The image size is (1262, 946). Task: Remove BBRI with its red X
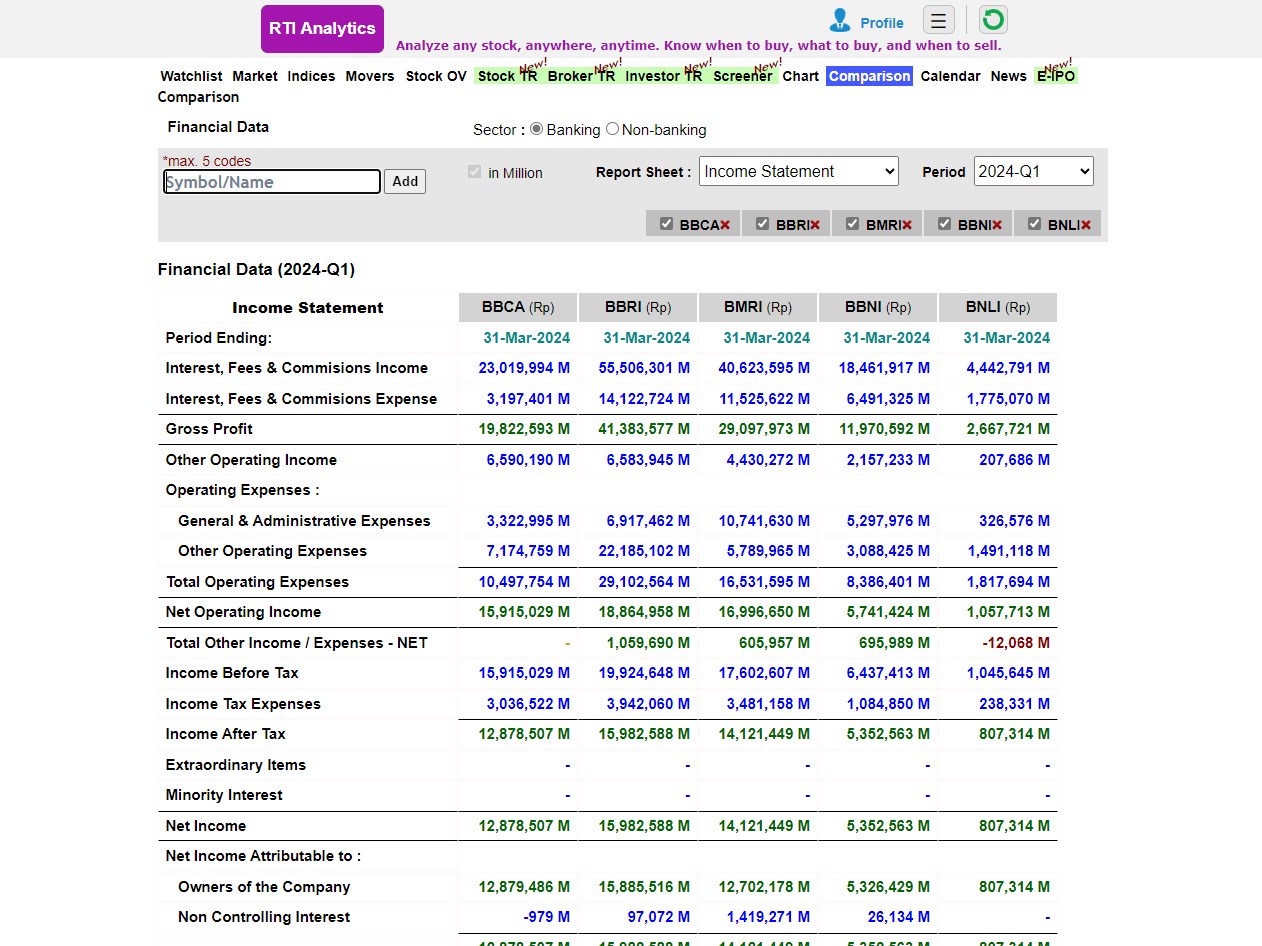(x=815, y=225)
